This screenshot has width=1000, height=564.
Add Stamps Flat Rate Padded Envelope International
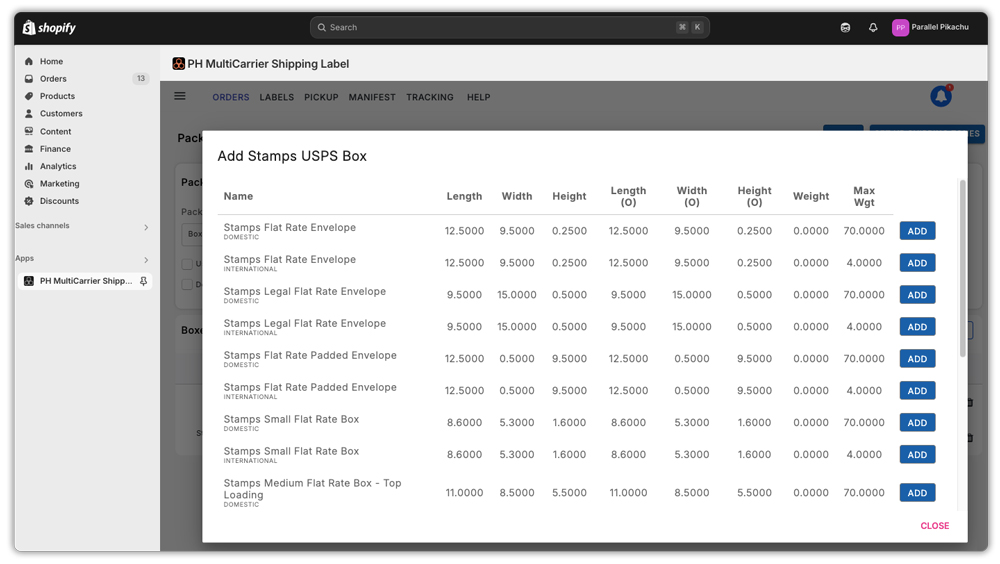click(917, 390)
